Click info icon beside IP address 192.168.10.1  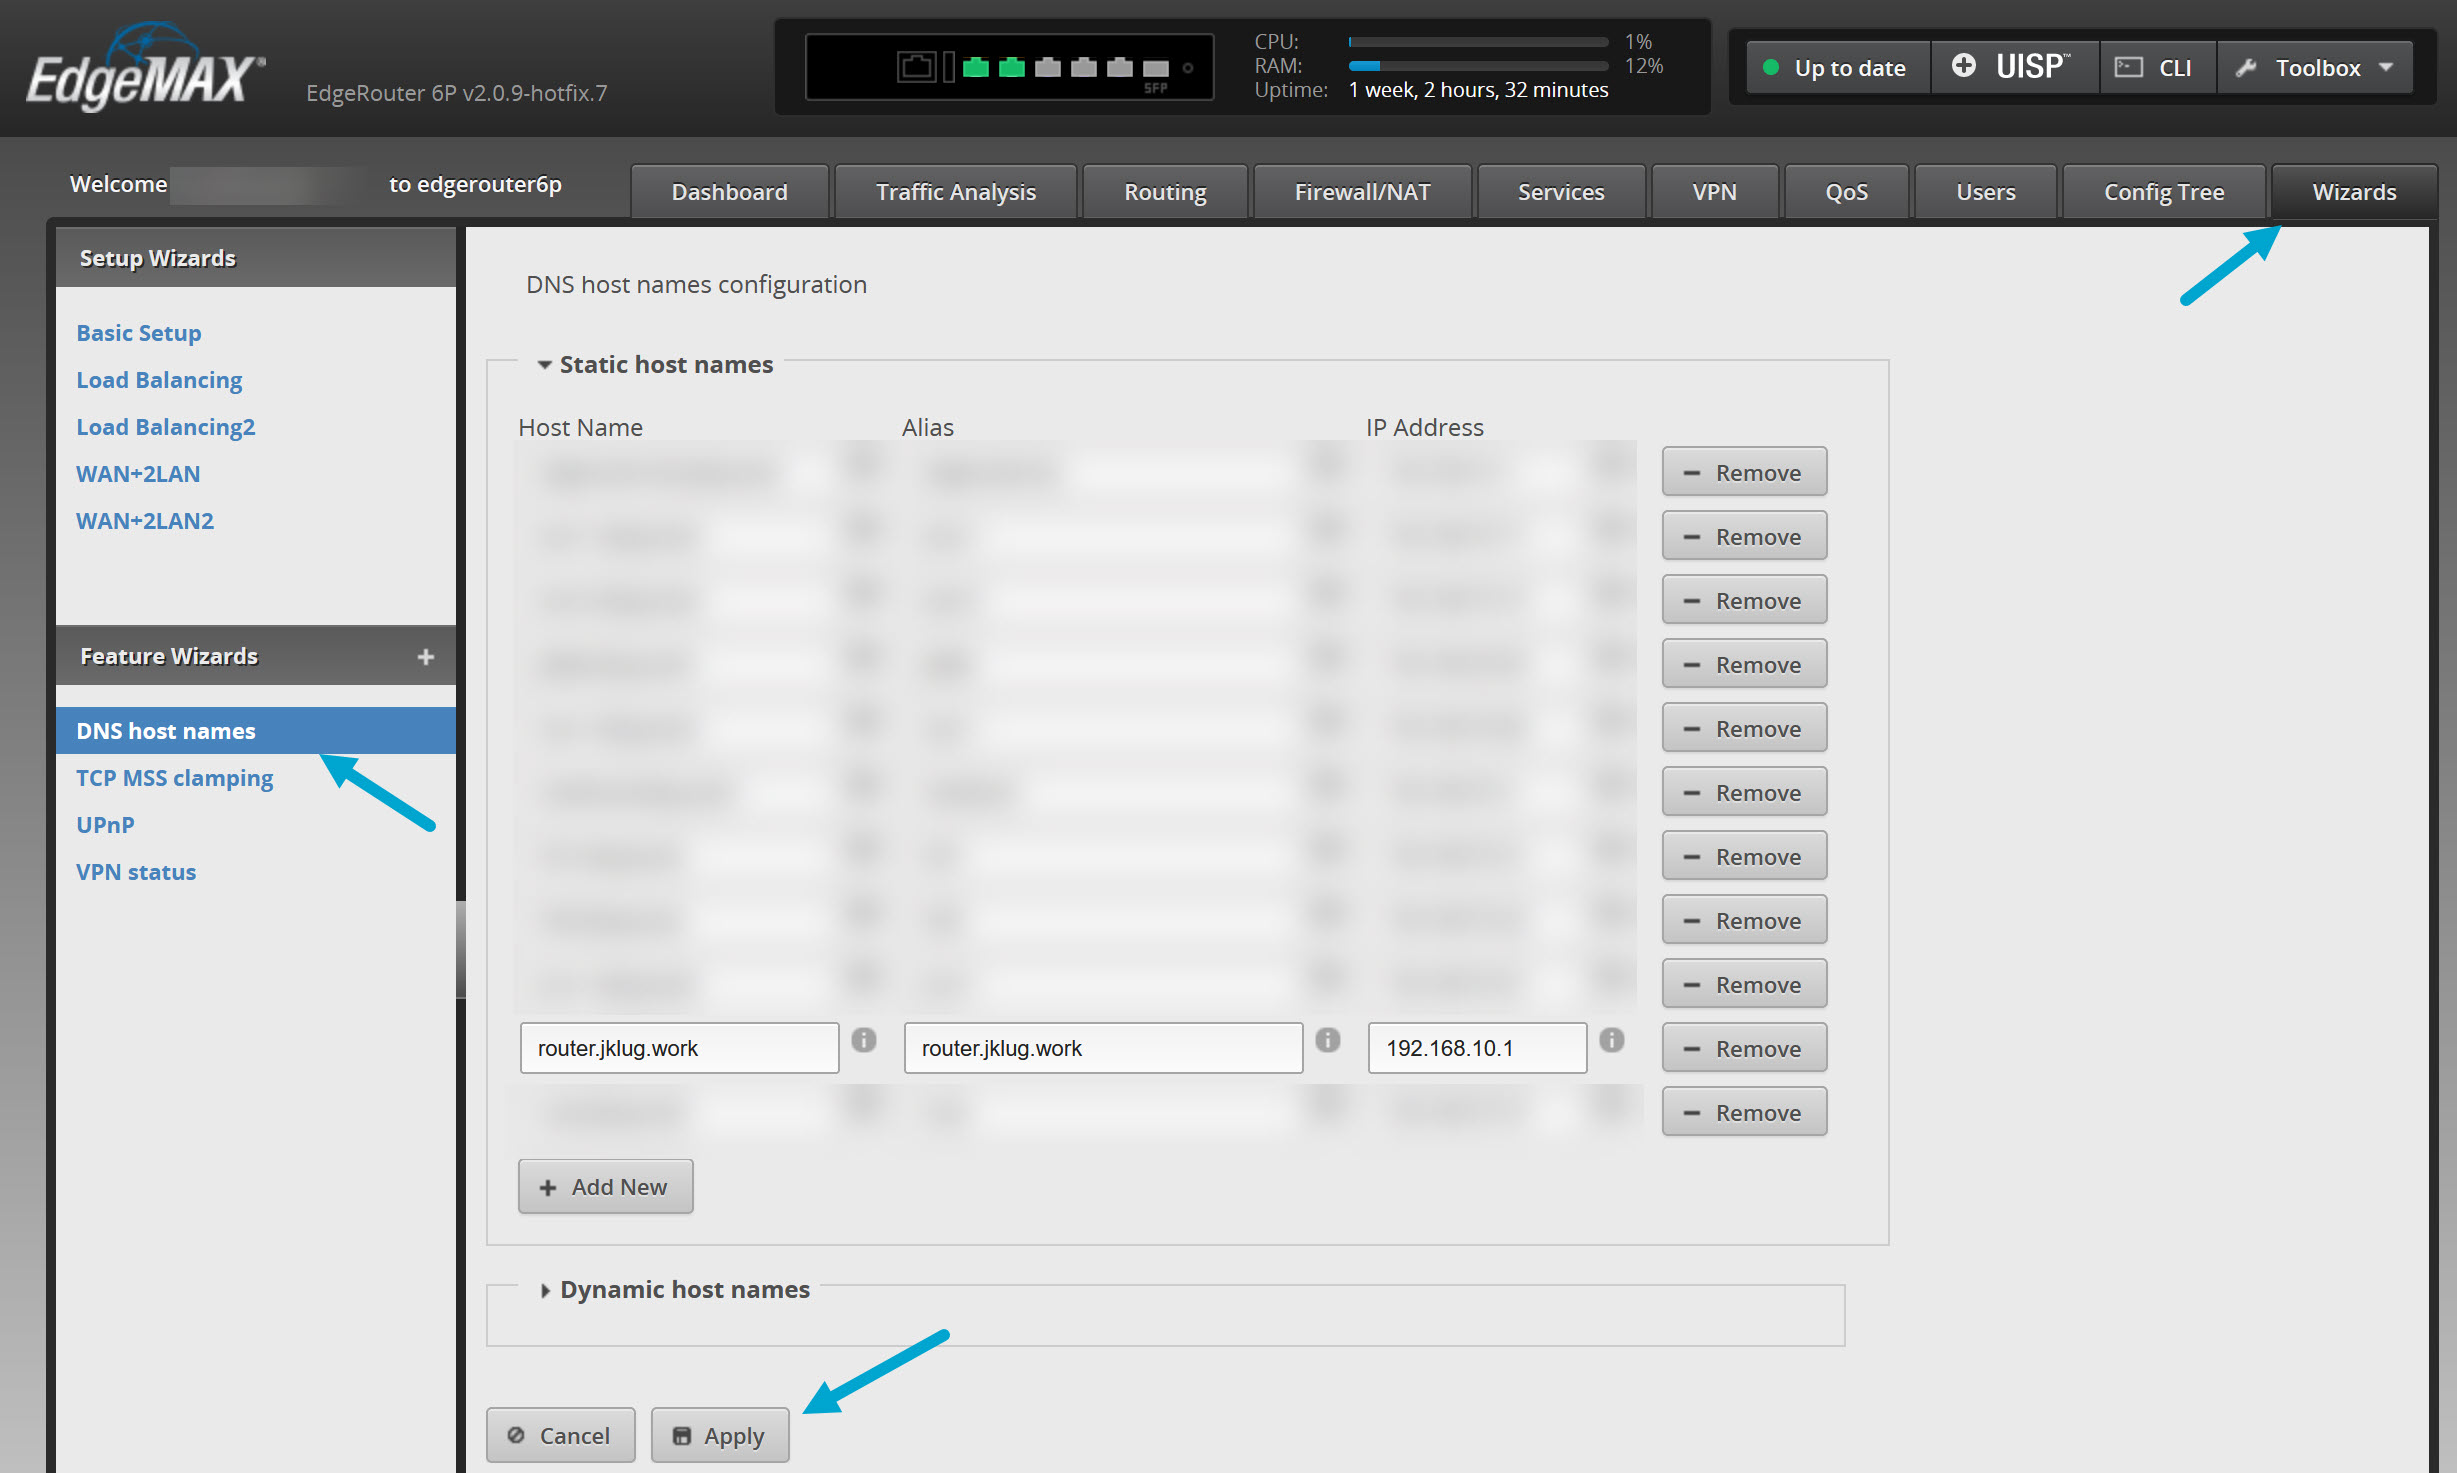[x=1611, y=1040]
